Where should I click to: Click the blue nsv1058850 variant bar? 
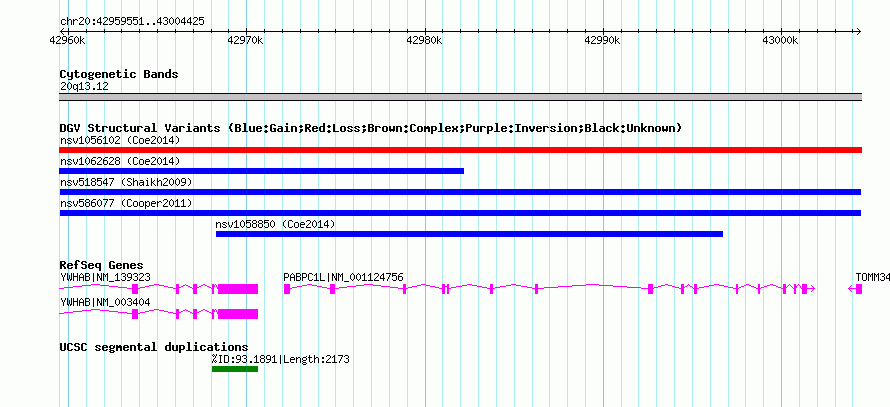pyautogui.click(x=469, y=234)
